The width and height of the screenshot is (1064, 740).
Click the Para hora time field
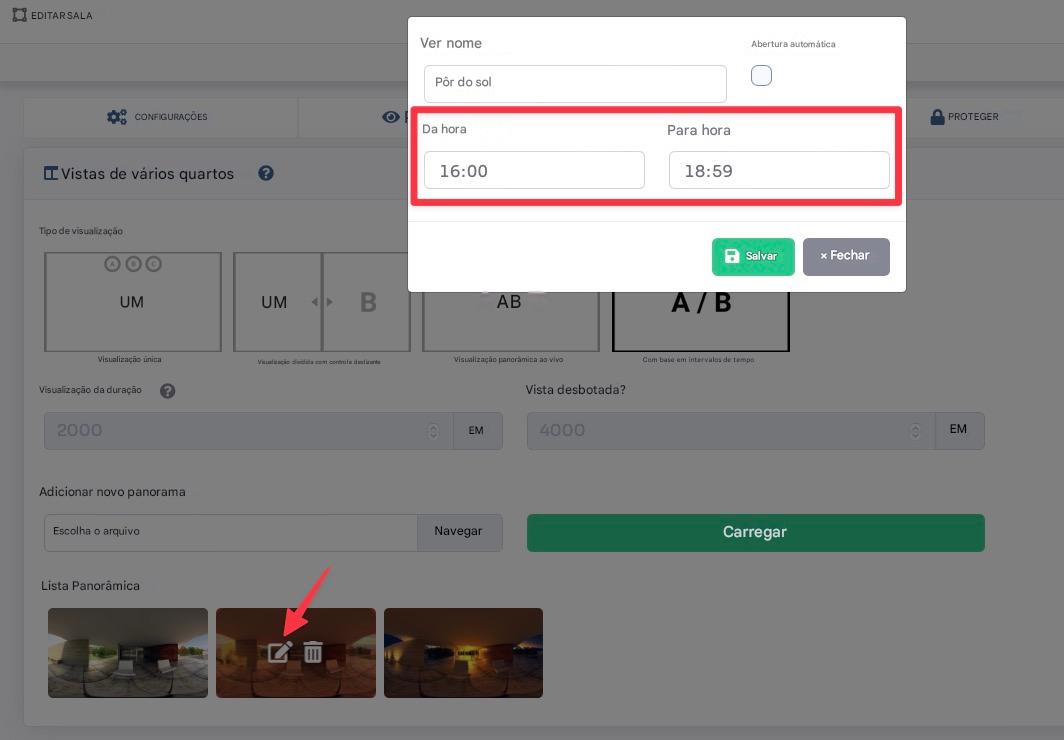point(778,170)
